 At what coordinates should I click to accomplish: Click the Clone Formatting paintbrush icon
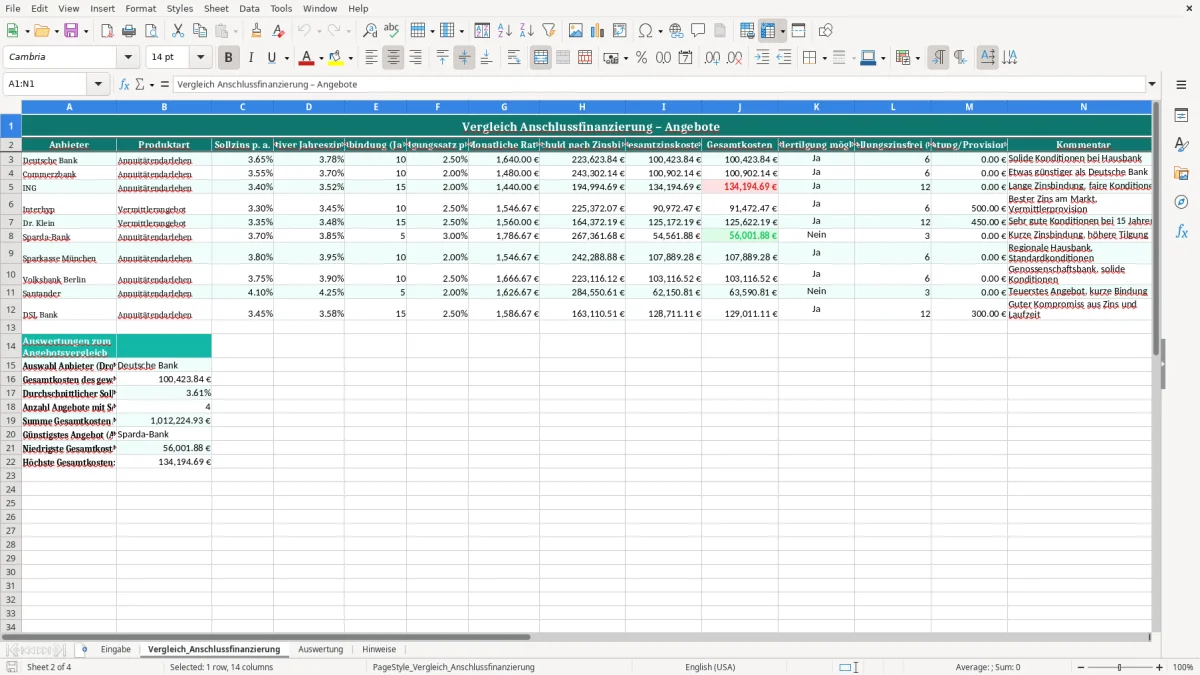tap(256, 31)
